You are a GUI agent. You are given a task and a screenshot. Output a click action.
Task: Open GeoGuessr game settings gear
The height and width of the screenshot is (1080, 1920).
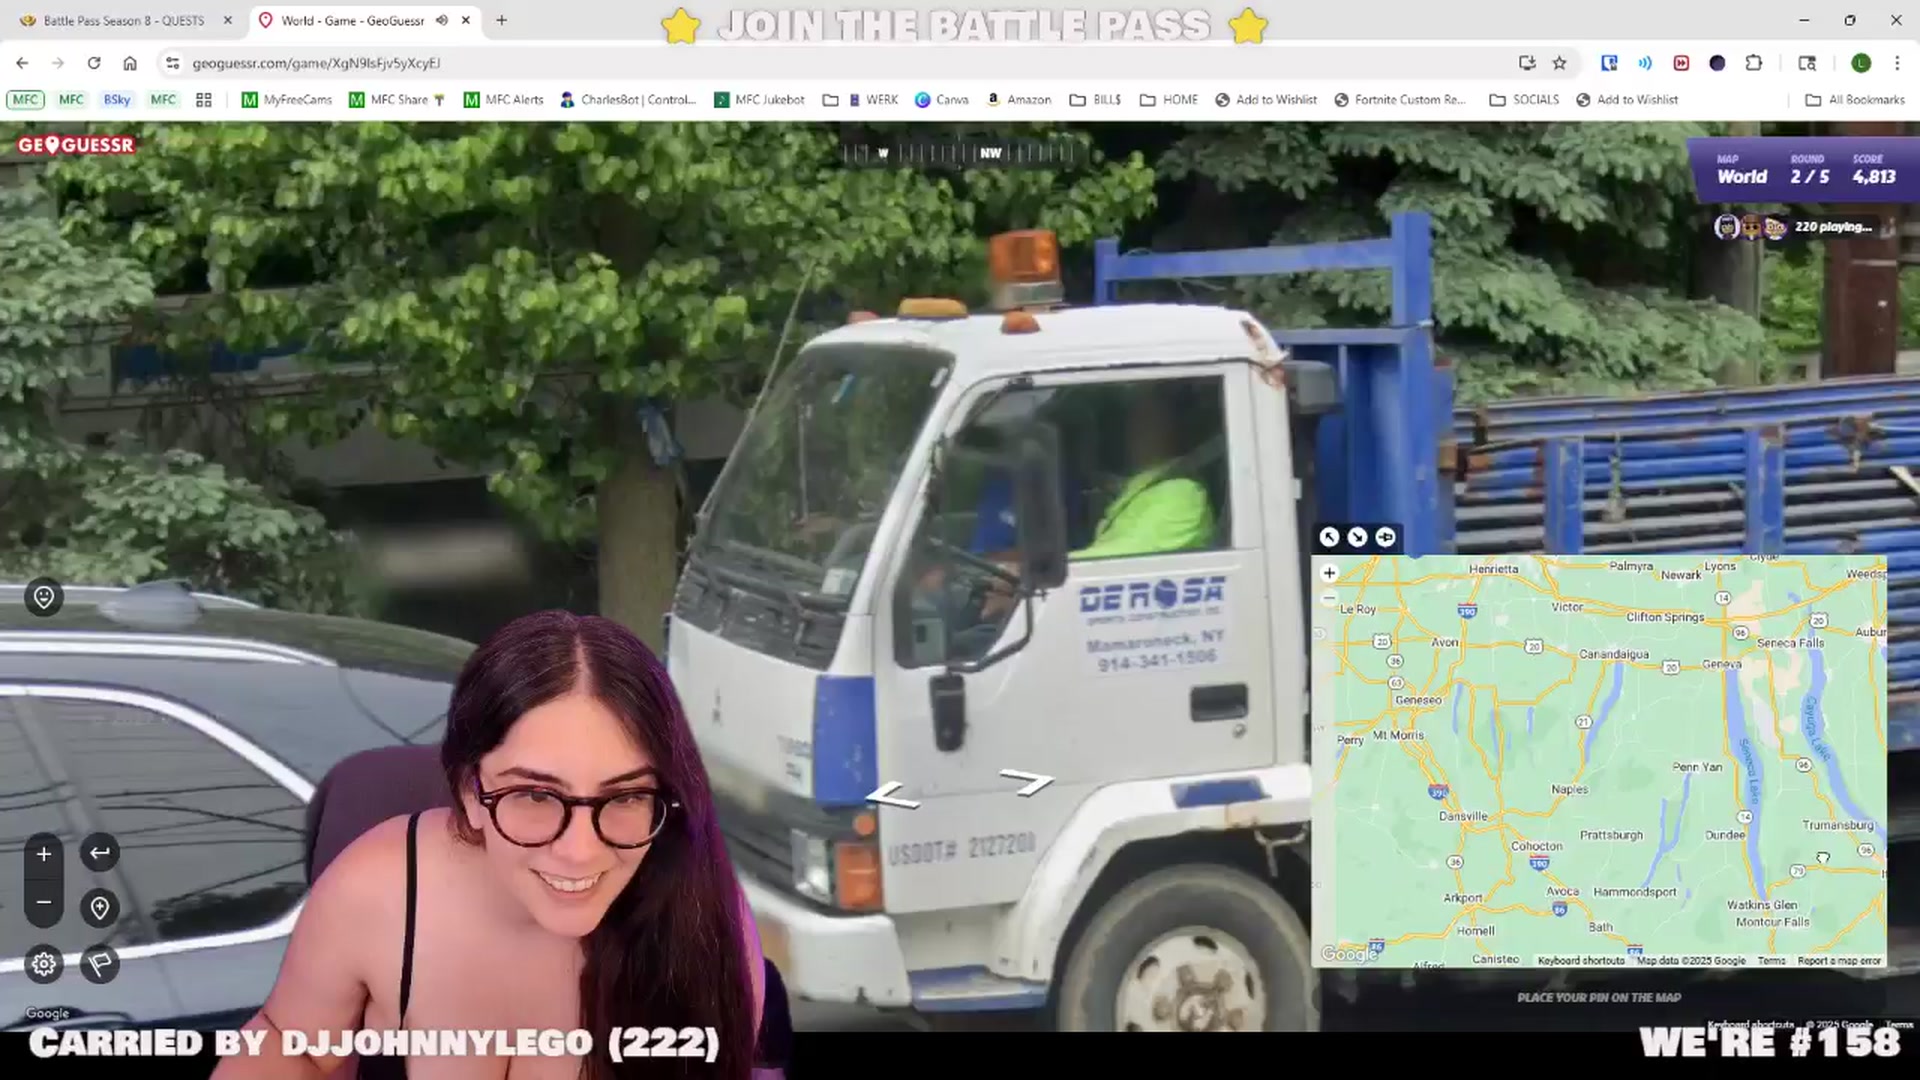44,964
